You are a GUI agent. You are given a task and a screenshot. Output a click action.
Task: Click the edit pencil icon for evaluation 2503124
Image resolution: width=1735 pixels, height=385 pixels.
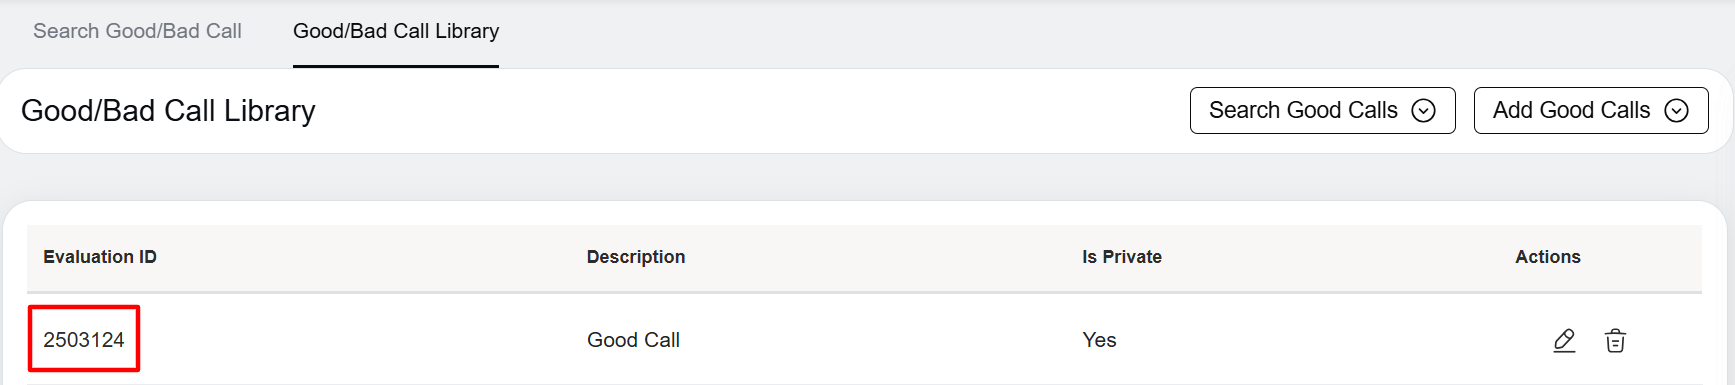pyautogui.click(x=1564, y=341)
